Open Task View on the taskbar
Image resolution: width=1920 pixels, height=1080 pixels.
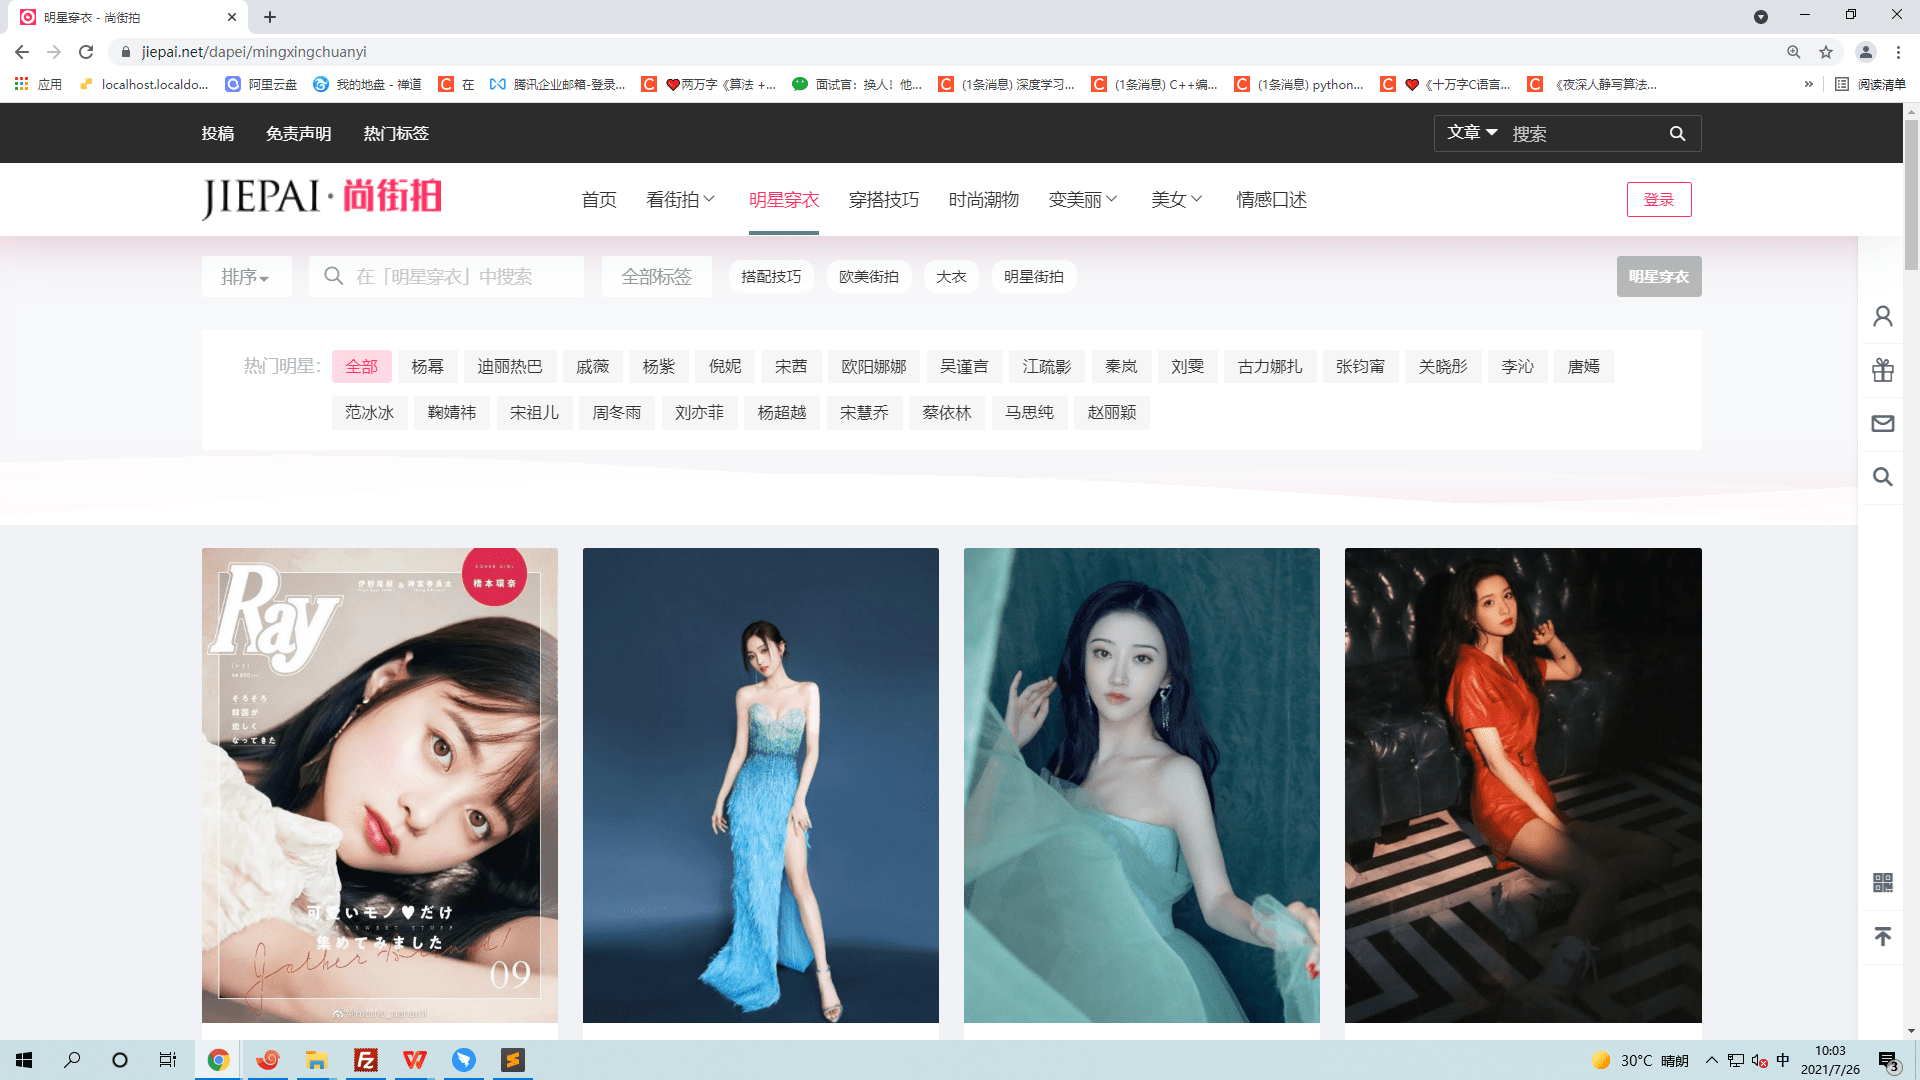point(168,1060)
